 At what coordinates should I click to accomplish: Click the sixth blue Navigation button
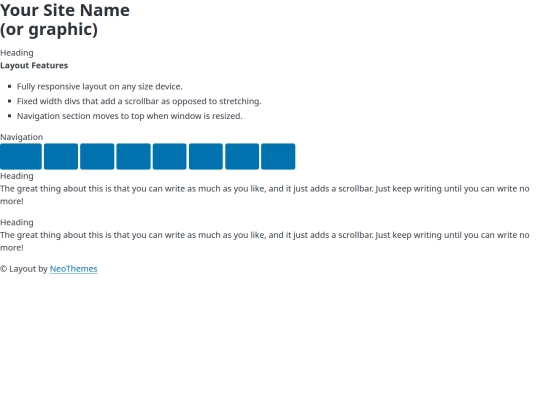click(x=206, y=156)
